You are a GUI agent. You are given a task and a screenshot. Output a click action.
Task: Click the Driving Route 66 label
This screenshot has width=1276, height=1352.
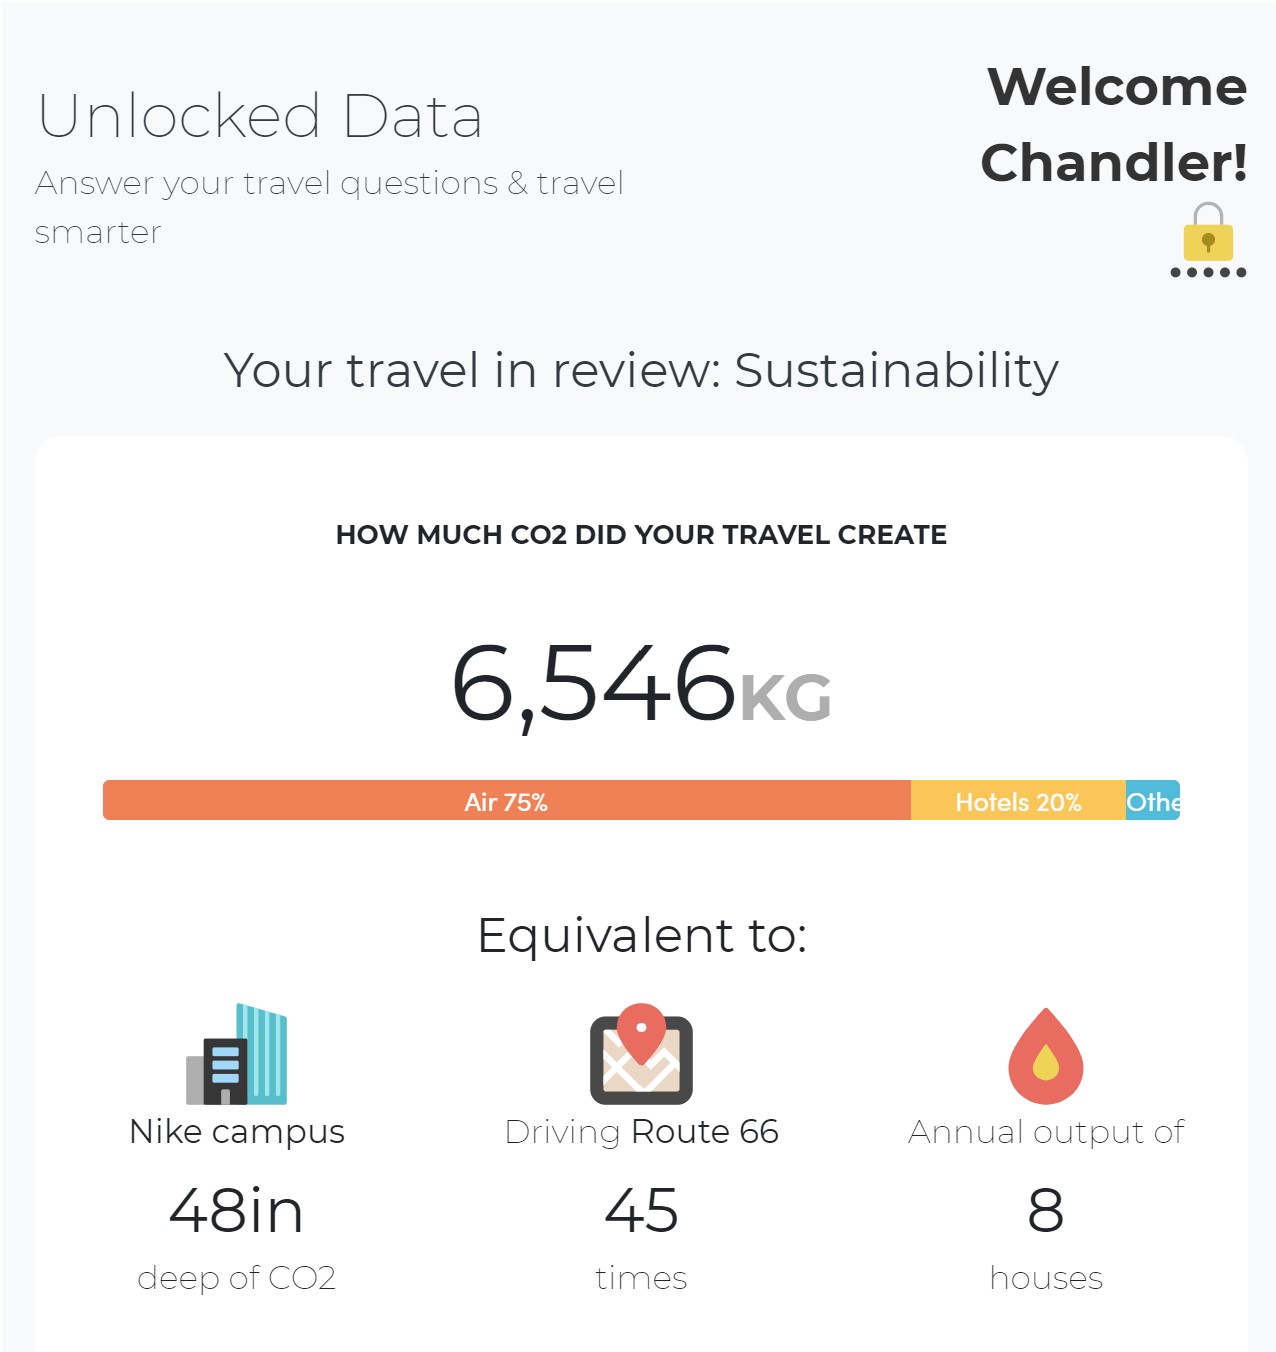[x=641, y=1132]
